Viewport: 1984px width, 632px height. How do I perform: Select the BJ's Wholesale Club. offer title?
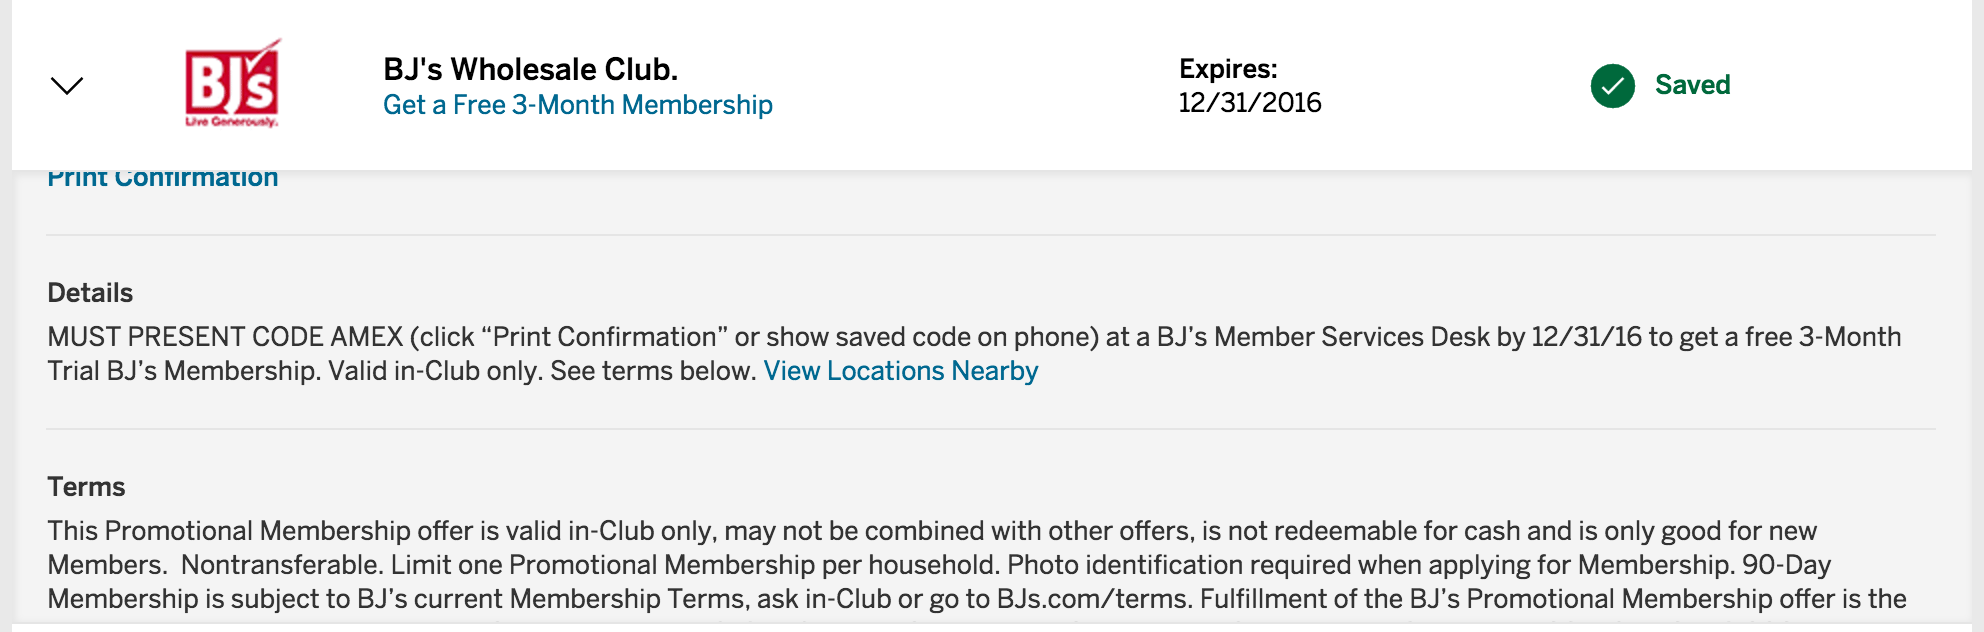pyautogui.click(x=530, y=69)
